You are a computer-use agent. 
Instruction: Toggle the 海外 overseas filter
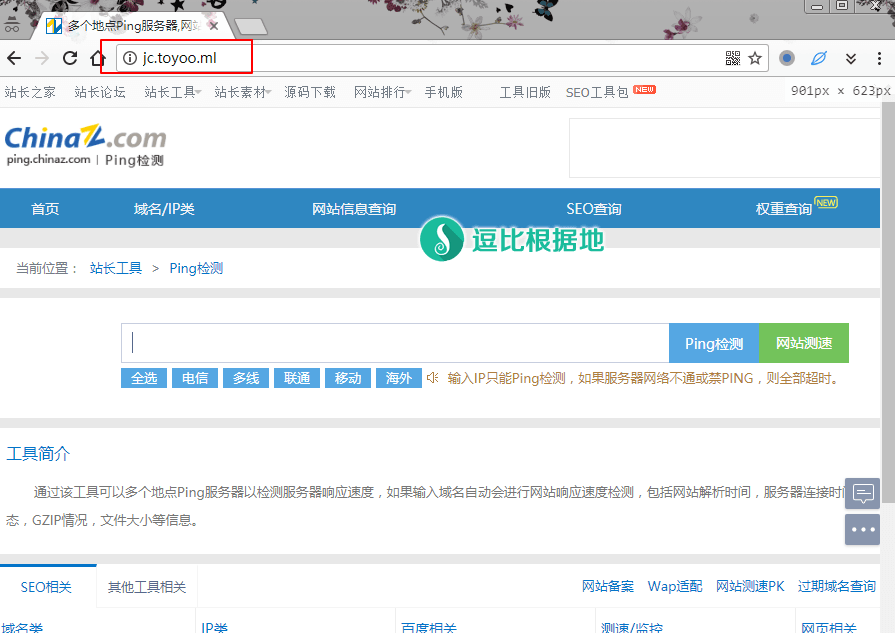398,378
